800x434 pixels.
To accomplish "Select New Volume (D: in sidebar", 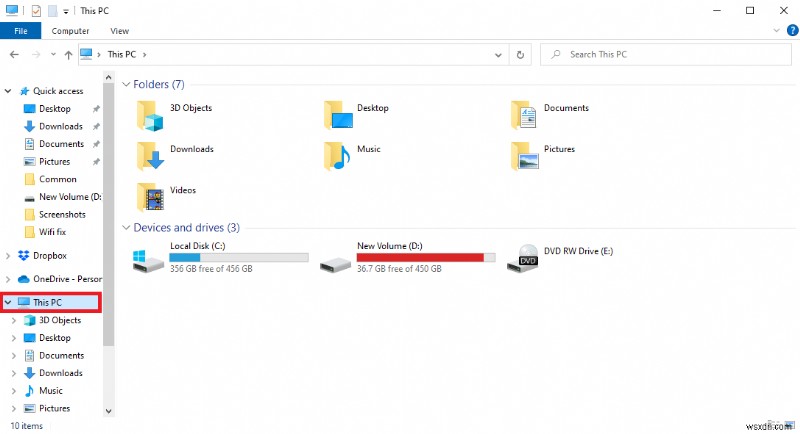I will click(x=70, y=197).
